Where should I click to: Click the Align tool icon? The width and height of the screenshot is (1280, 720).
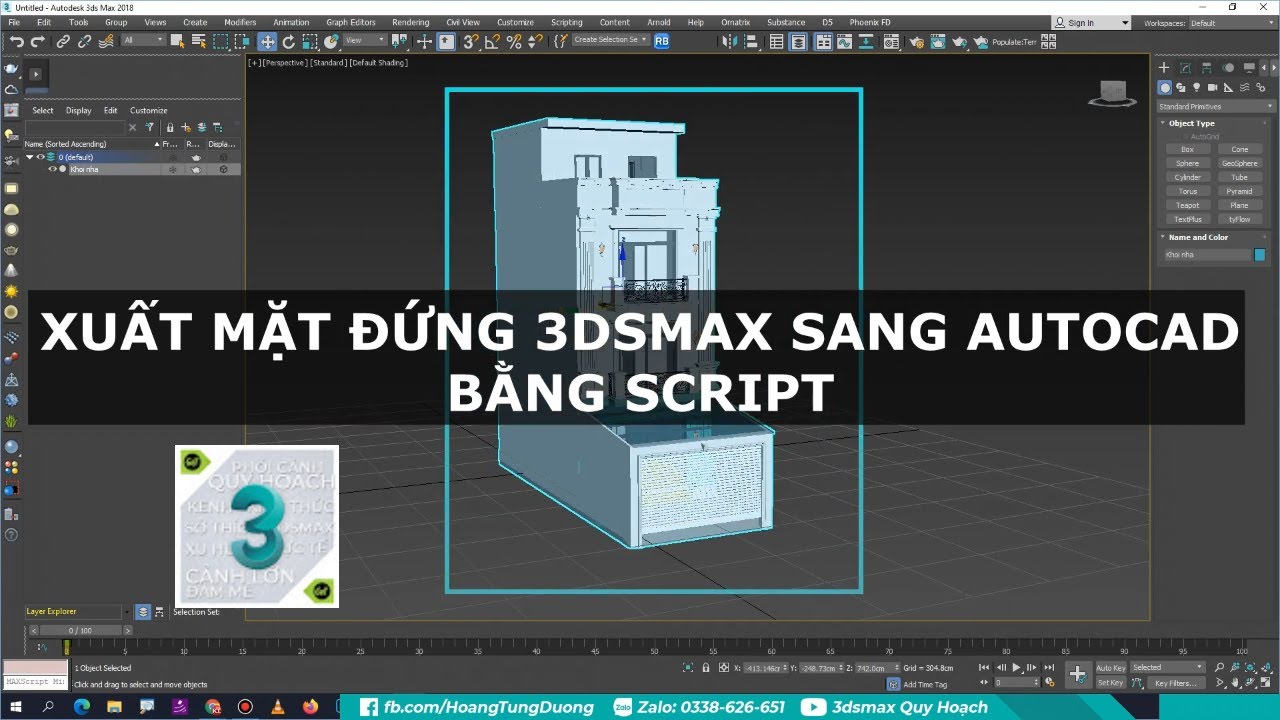click(x=753, y=42)
